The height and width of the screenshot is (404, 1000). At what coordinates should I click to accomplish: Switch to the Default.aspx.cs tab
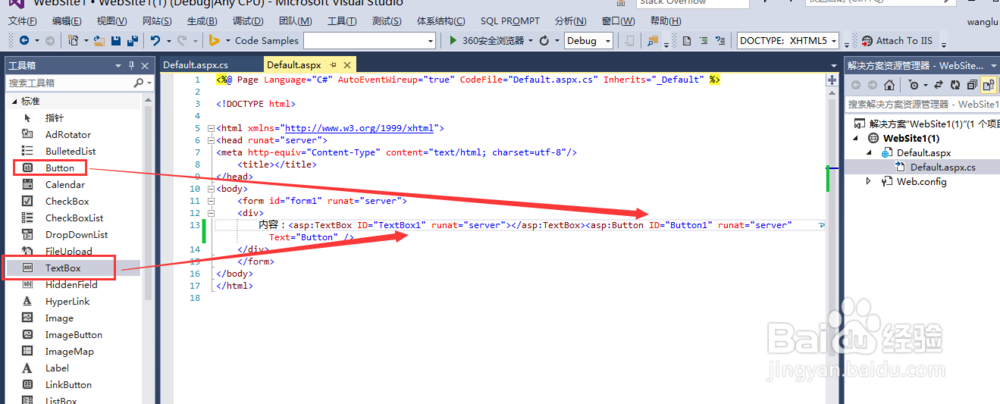[195, 65]
